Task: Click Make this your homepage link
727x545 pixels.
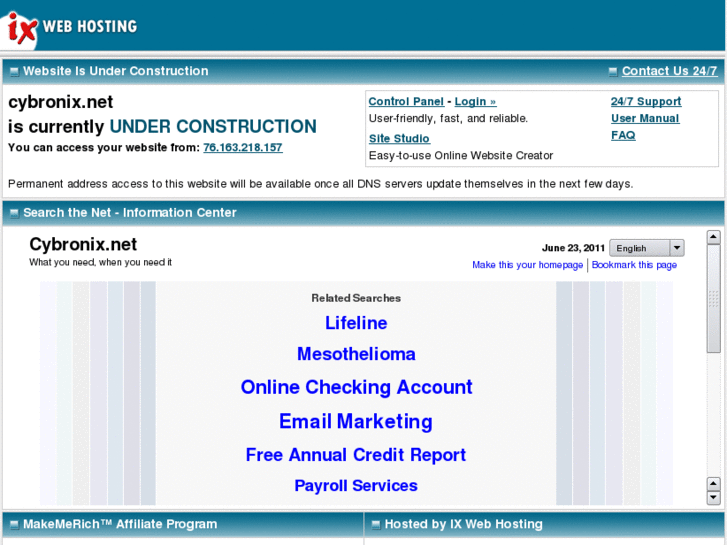Action: tap(528, 265)
